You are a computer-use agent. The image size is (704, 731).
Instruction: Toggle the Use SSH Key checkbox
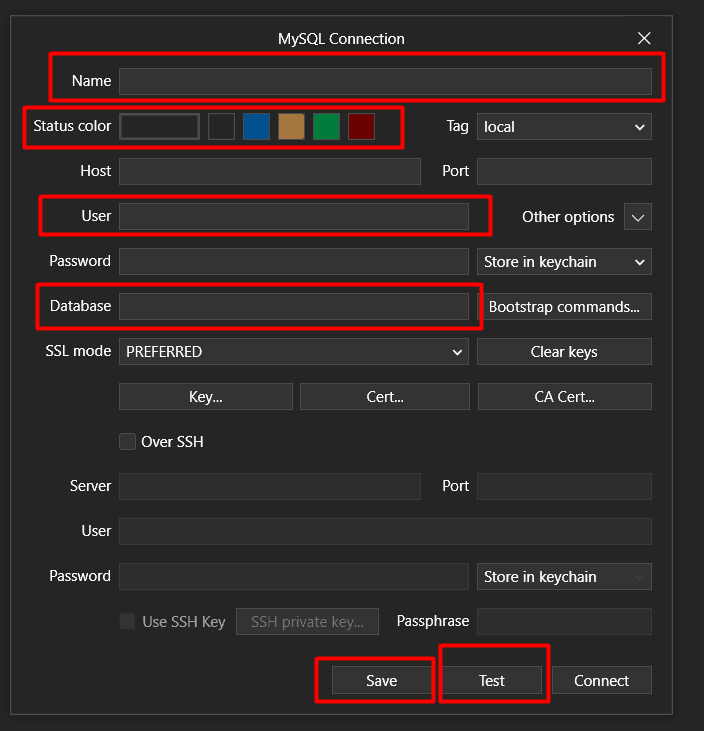pos(128,621)
